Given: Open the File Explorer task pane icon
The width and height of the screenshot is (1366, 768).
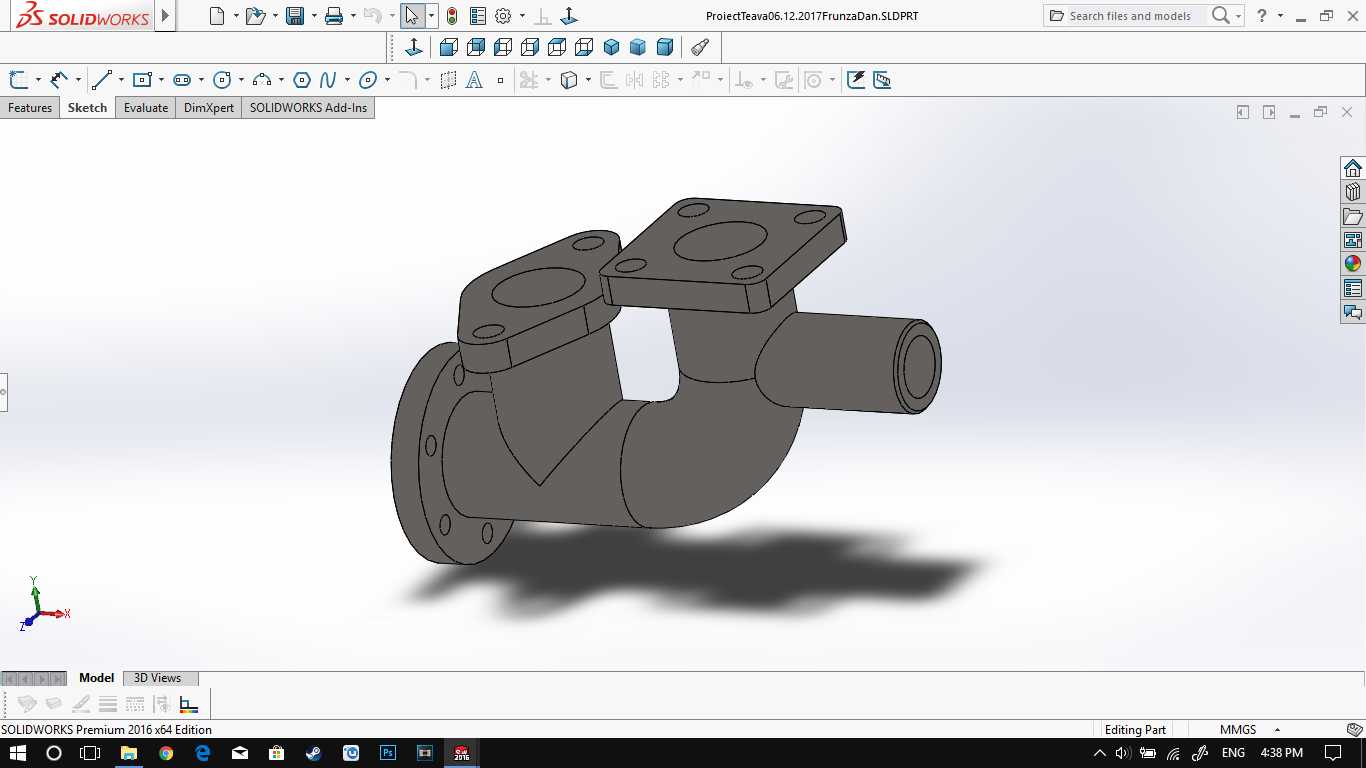Looking at the screenshot, I should (x=1353, y=216).
